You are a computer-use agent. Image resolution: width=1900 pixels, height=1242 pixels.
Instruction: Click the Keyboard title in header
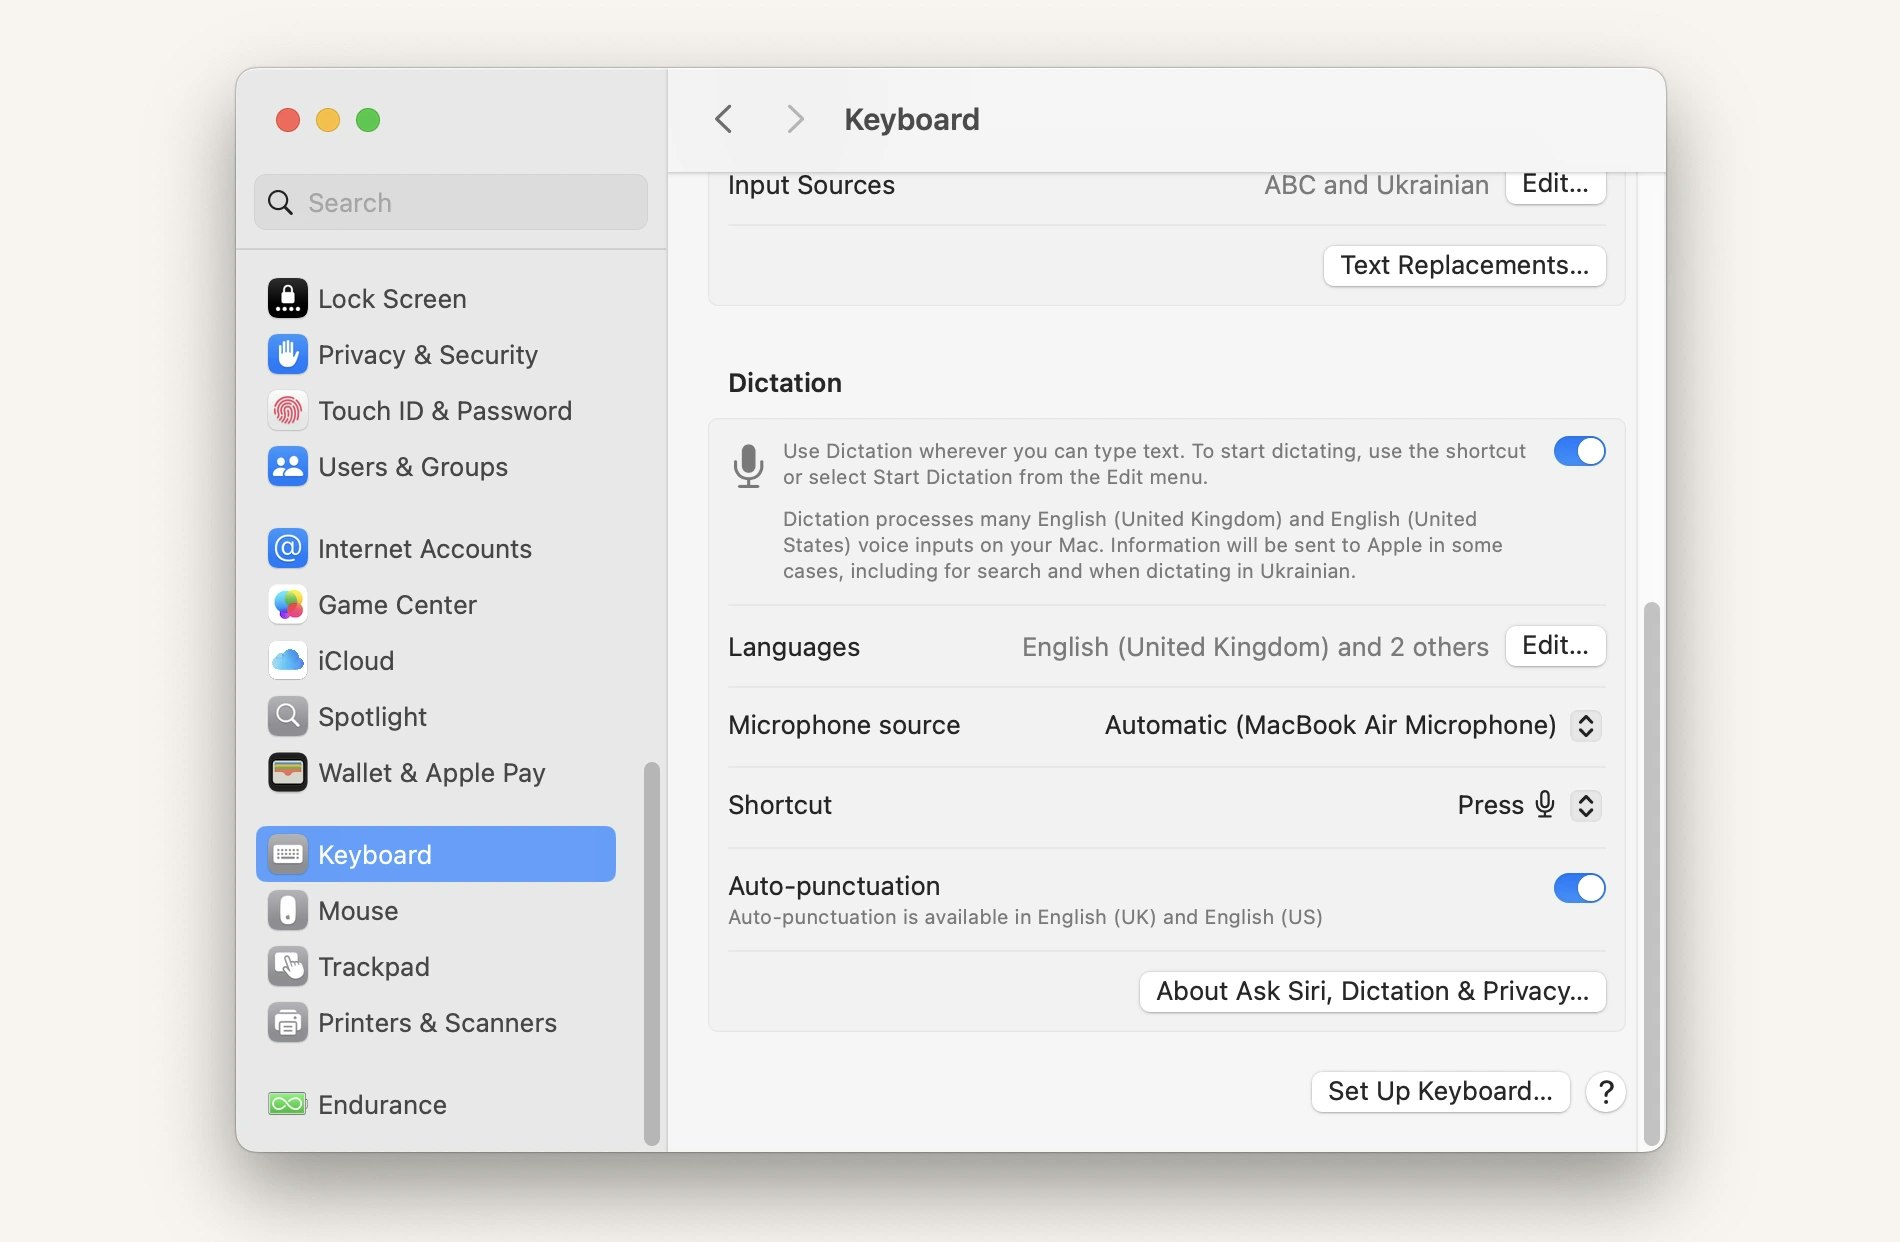[912, 119]
